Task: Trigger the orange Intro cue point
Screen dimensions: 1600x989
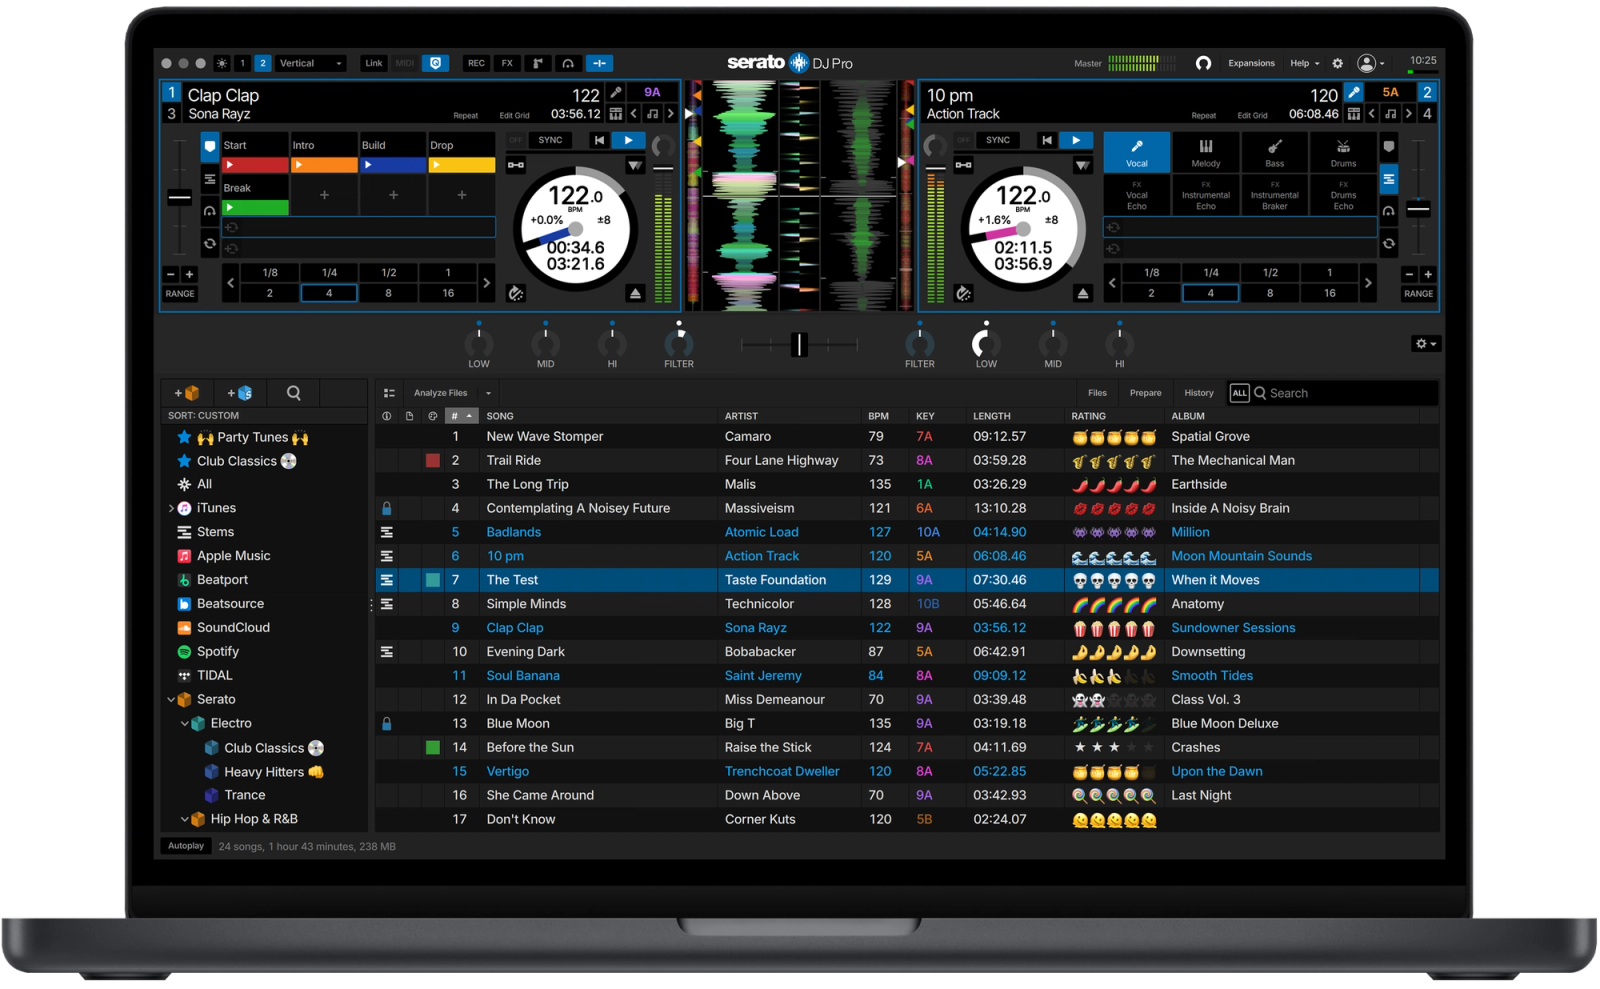Action: [324, 165]
